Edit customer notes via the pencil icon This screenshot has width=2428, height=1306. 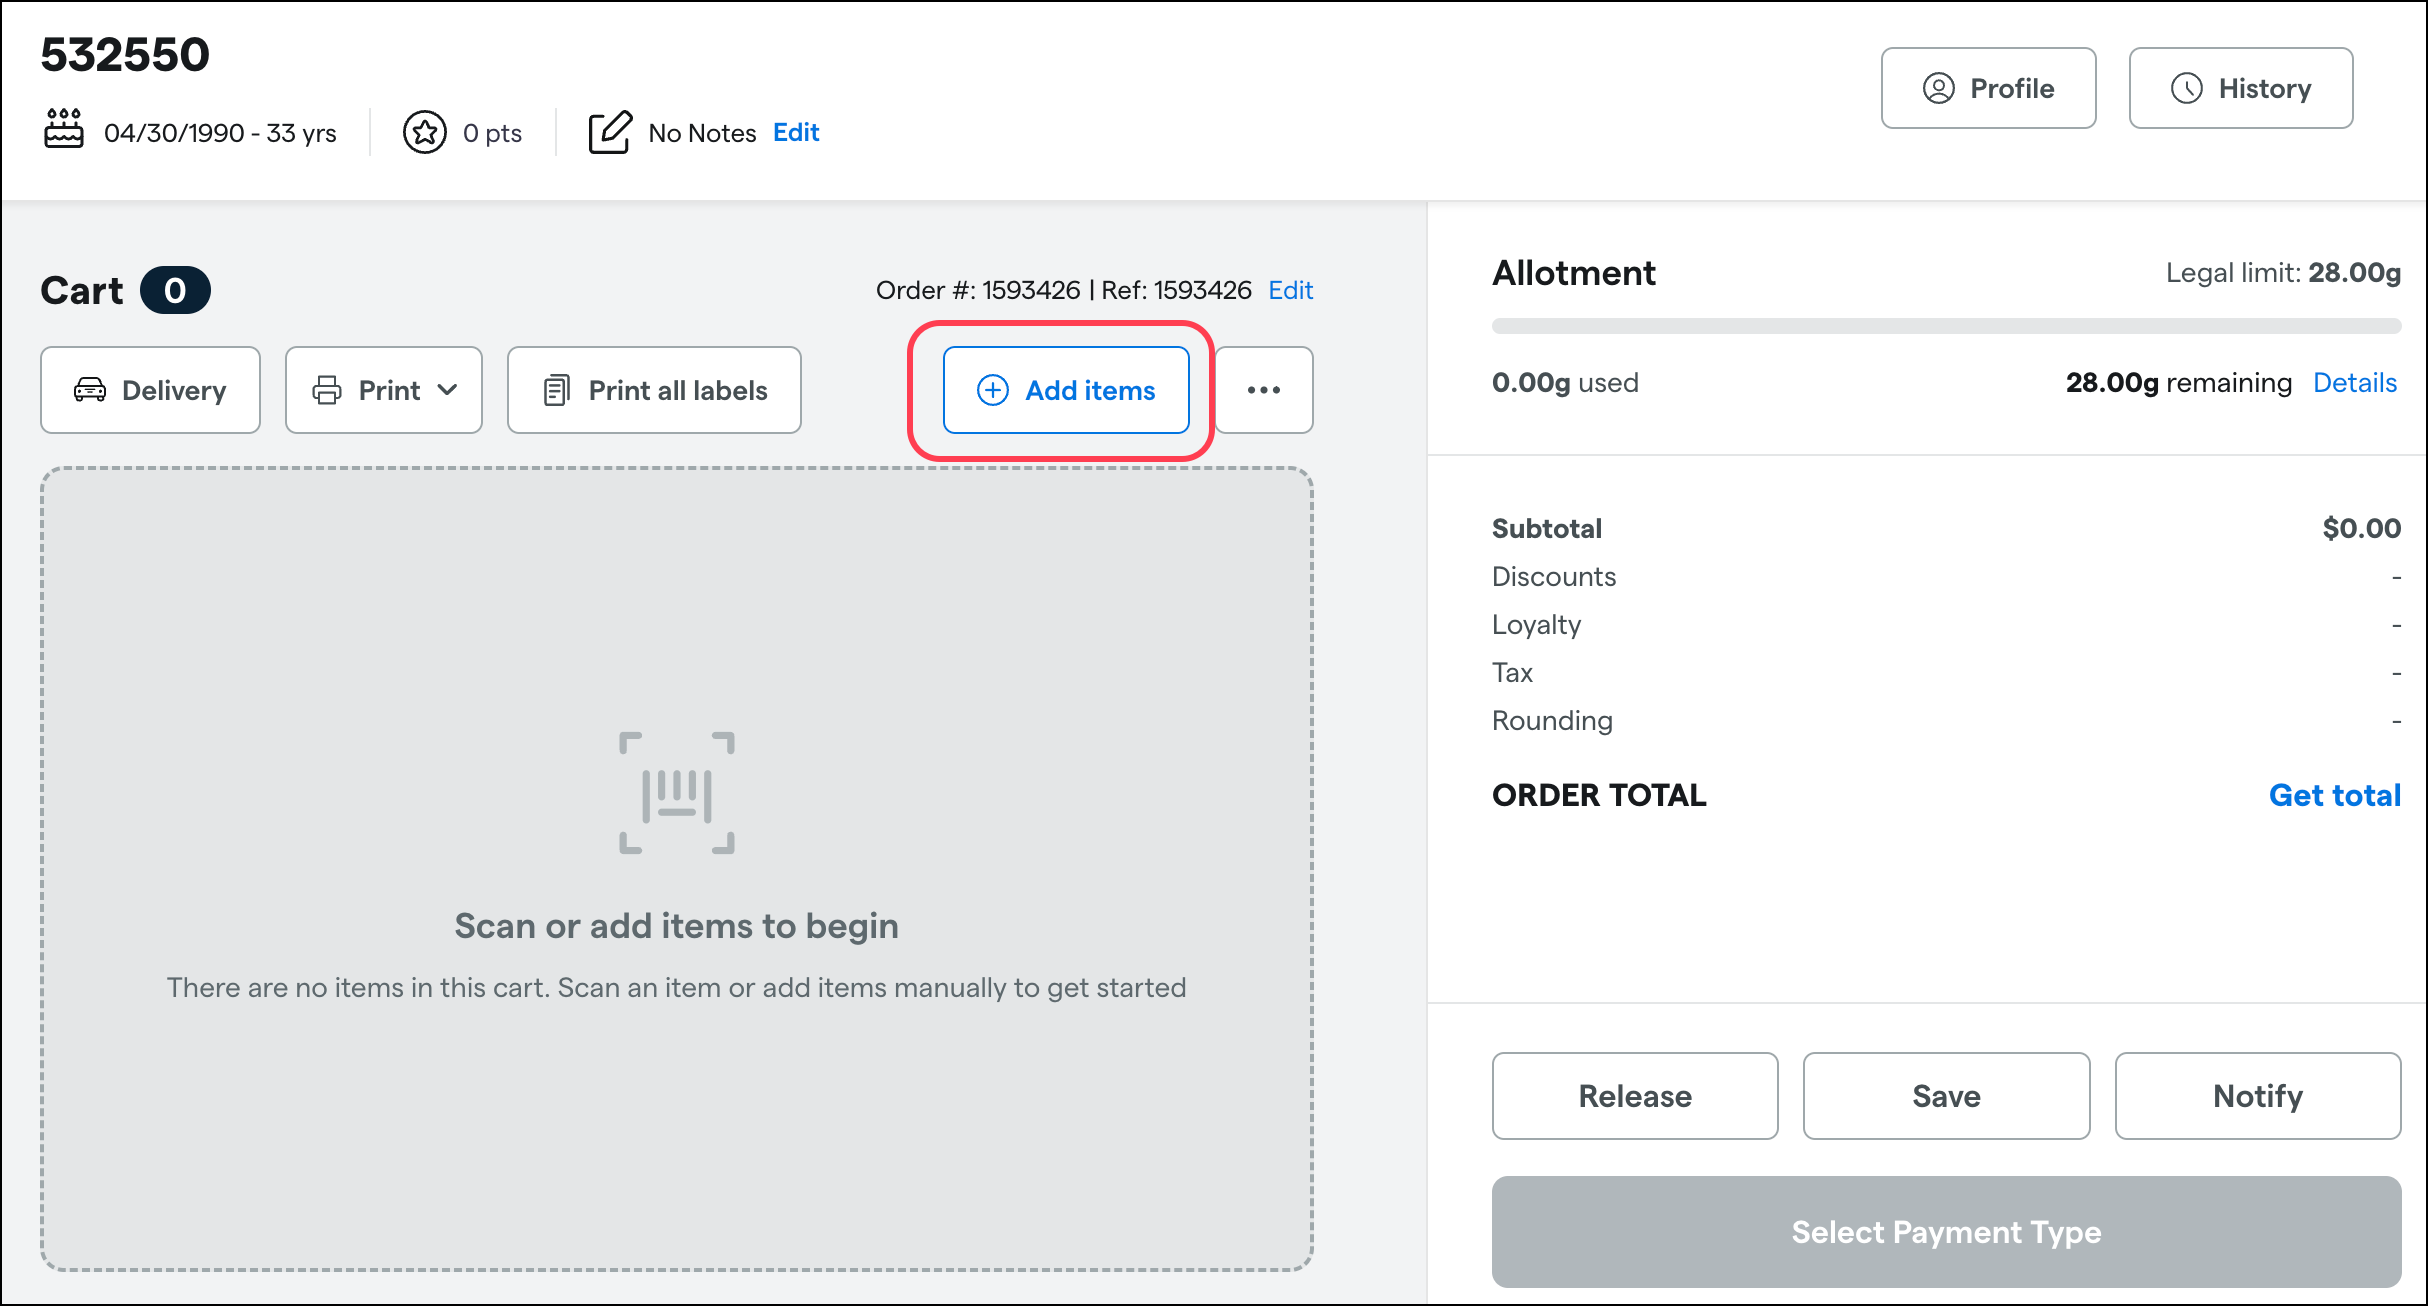pos(610,131)
